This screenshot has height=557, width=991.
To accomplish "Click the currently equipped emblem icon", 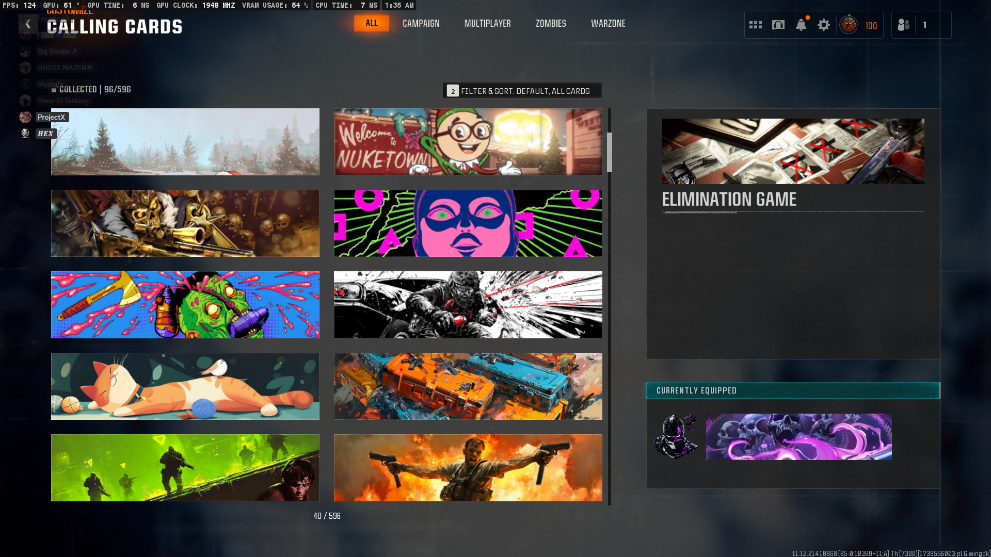I will (x=675, y=436).
